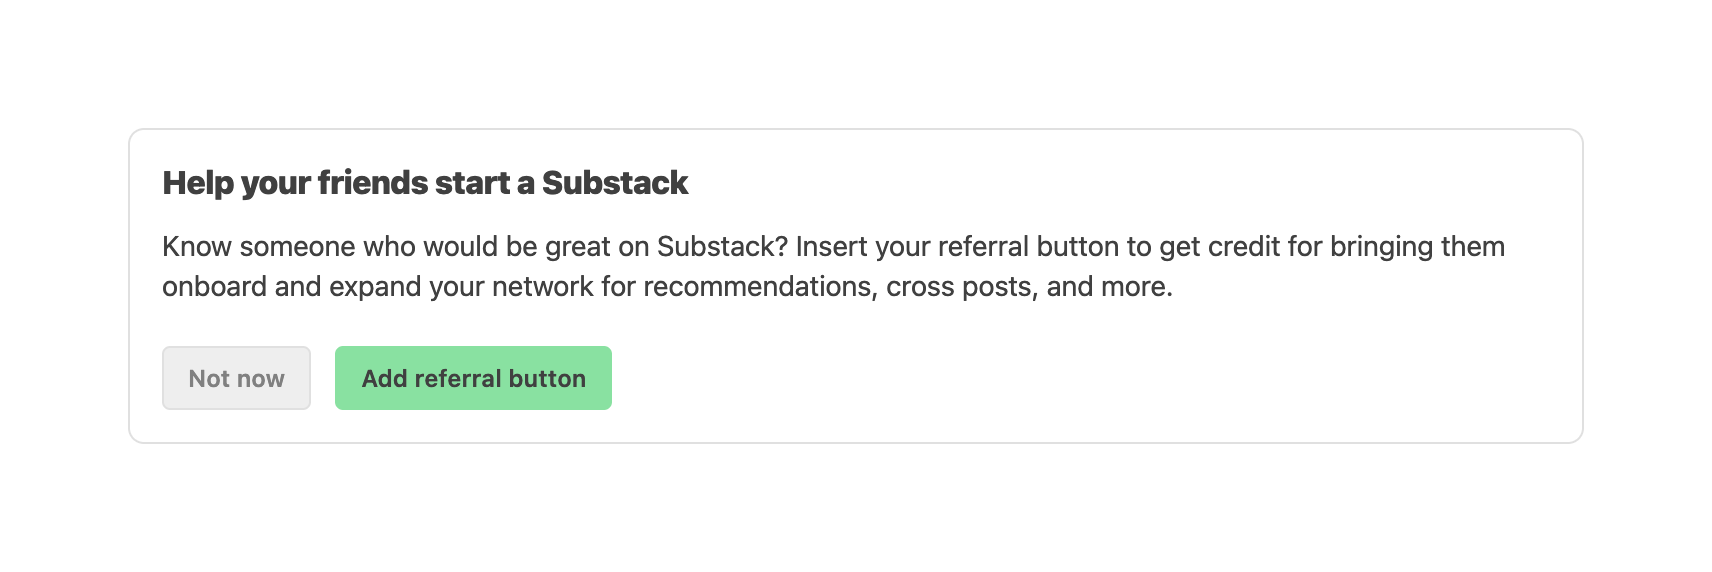Click the "Not now" button
This screenshot has height=572, width=1712.
point(236,378)
